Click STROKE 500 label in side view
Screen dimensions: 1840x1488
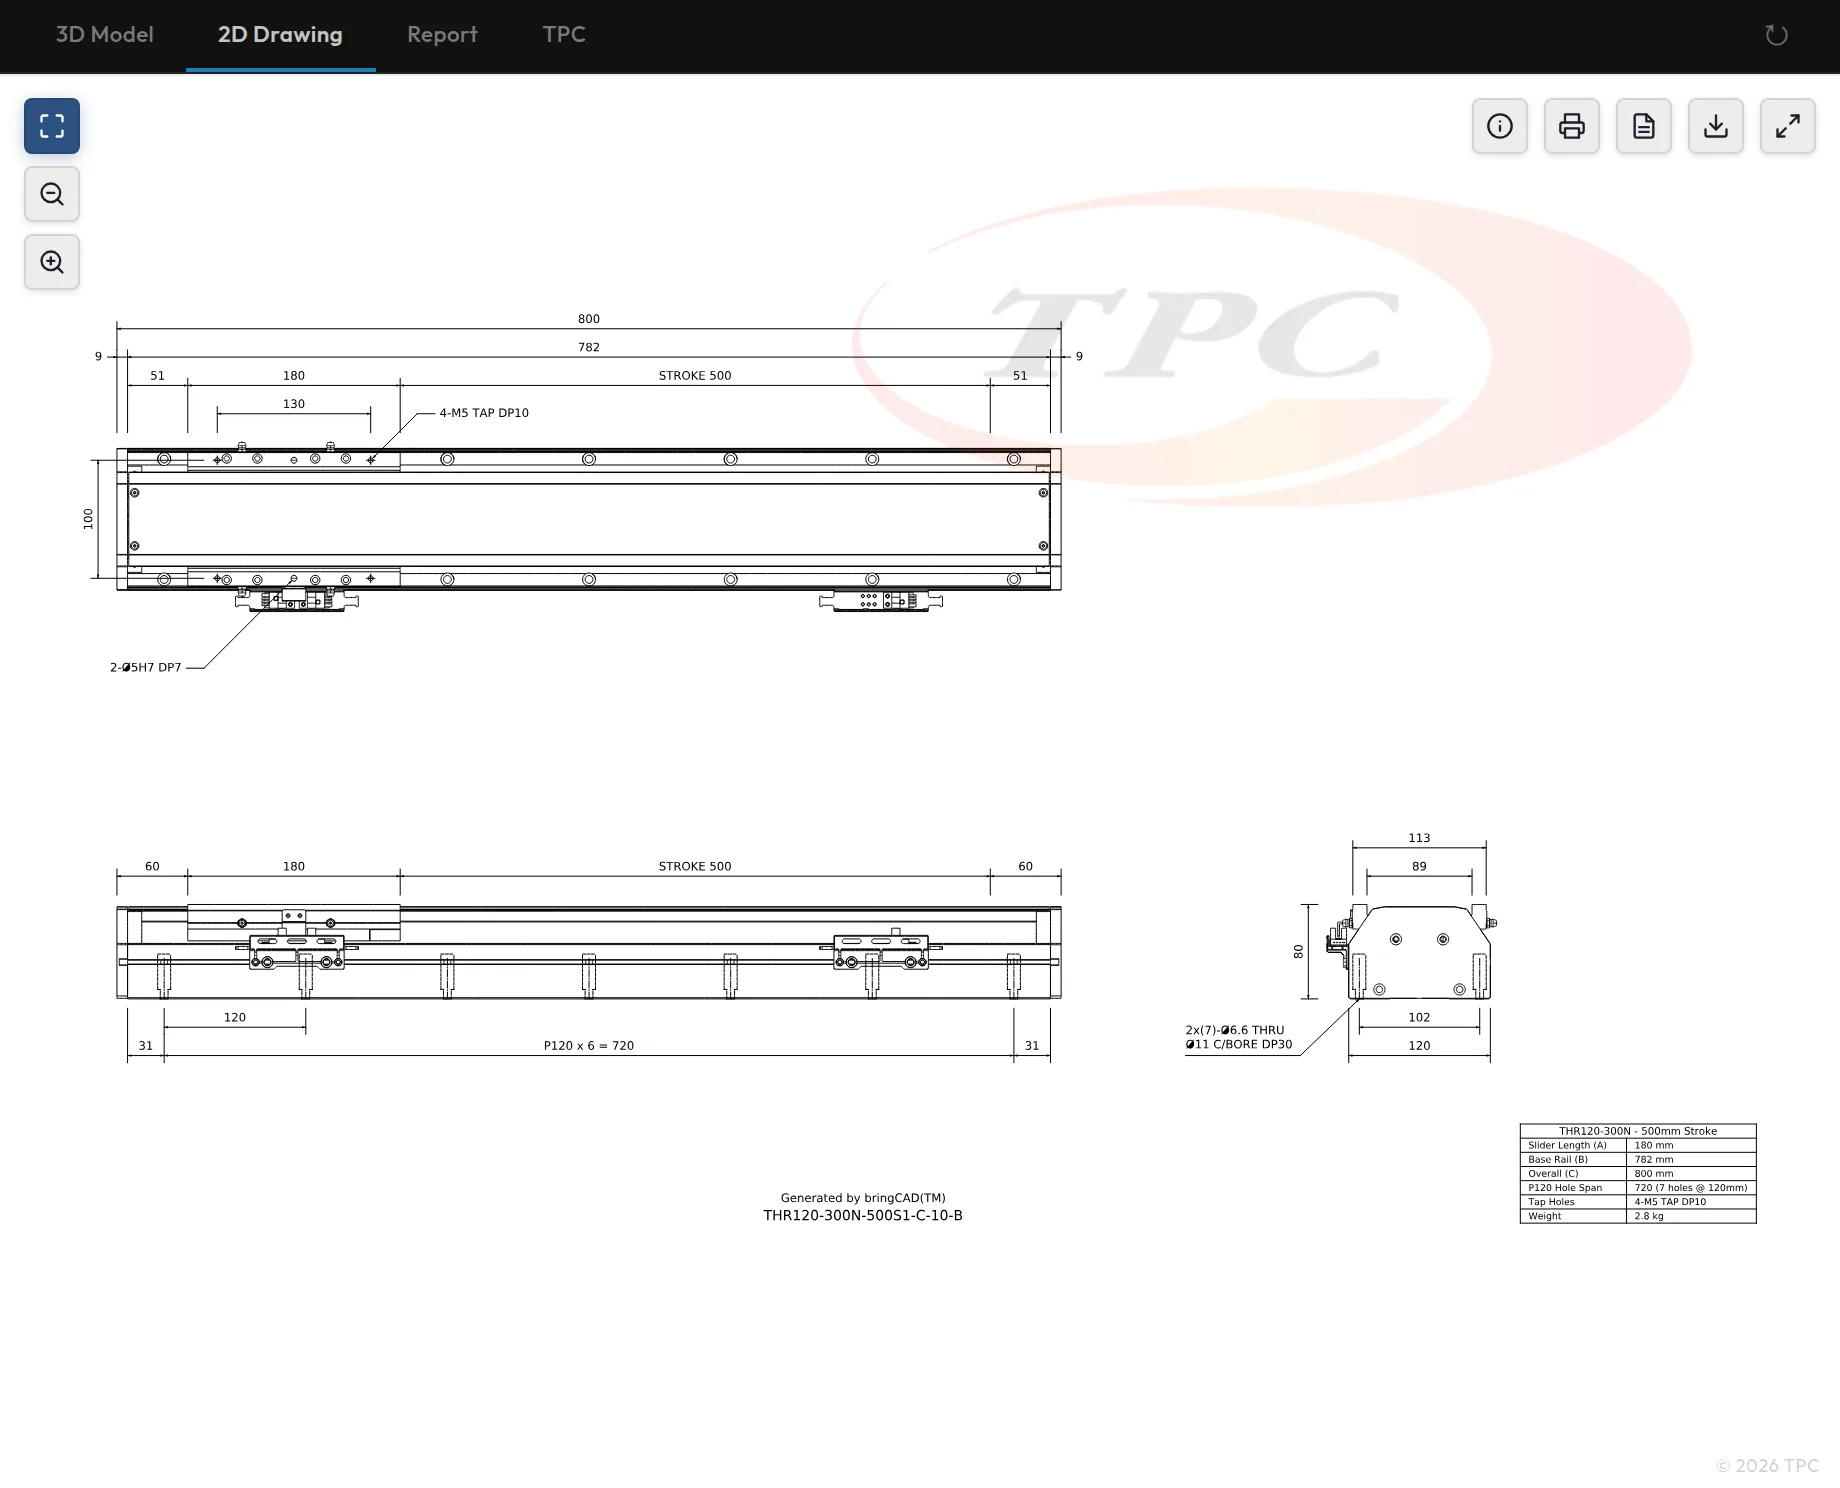tap(695, 866)
